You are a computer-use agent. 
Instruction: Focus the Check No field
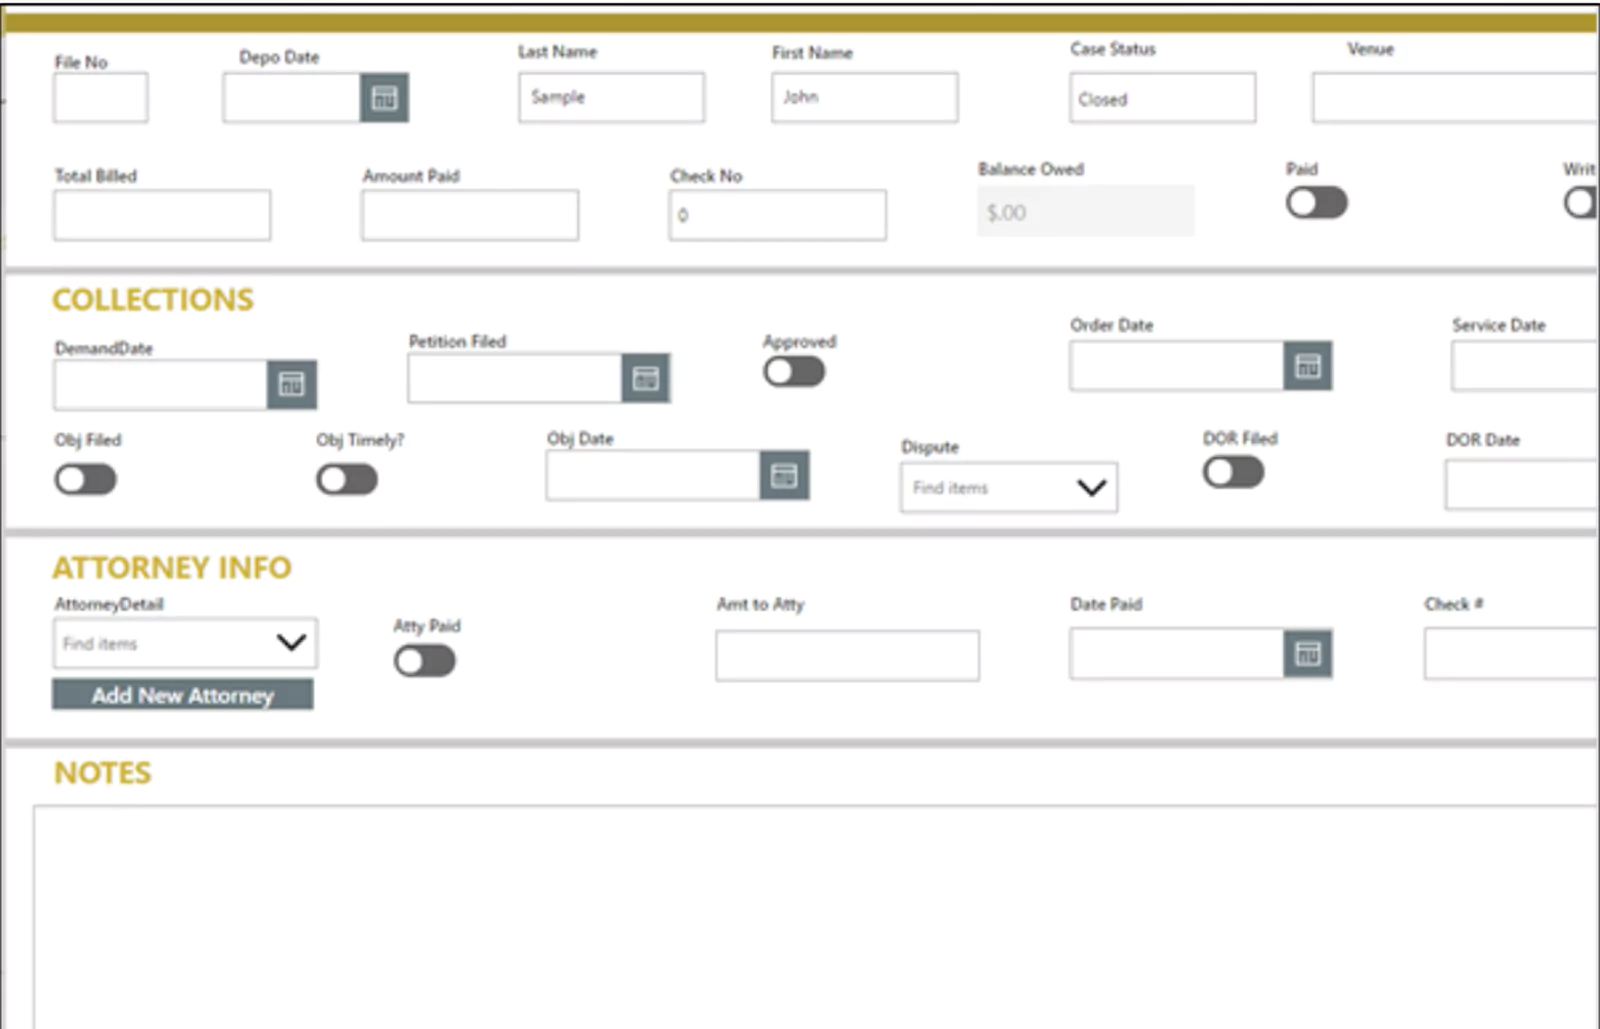pyautogui.click(x=777, y=216)
